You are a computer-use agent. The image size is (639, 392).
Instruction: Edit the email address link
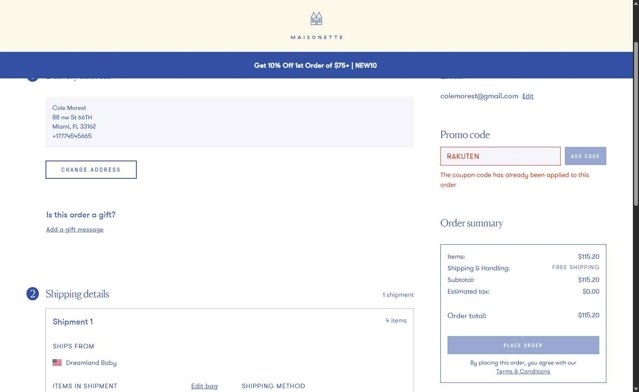point(528,96)
